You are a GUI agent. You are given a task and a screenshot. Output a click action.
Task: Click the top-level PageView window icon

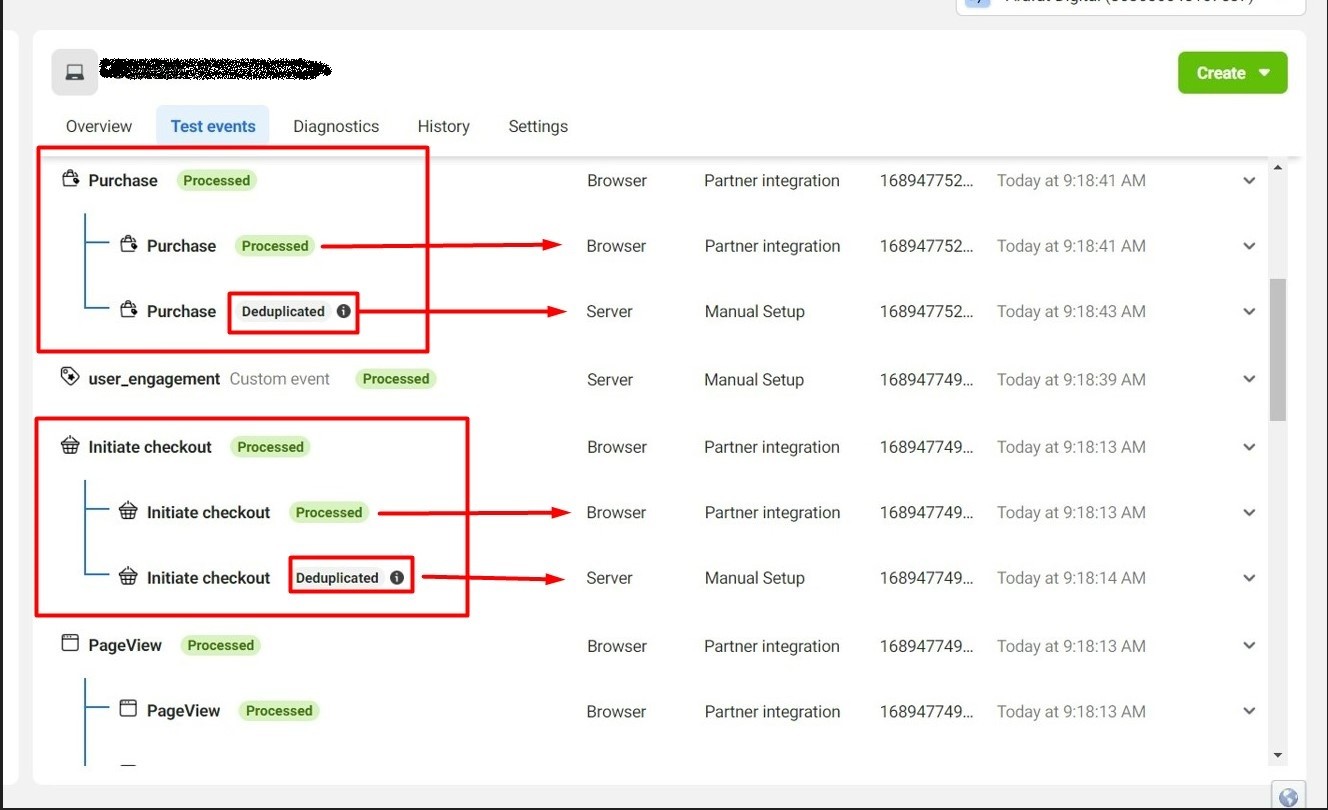70,644
